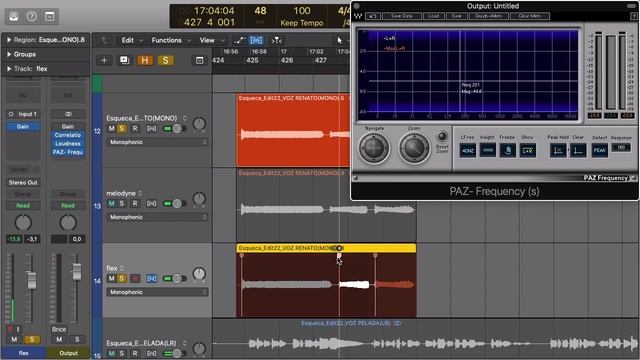Click the Automation curve icon in menu bar
Image resolution: width=640 pixels, height=360 pixels.
click(240, 40)
